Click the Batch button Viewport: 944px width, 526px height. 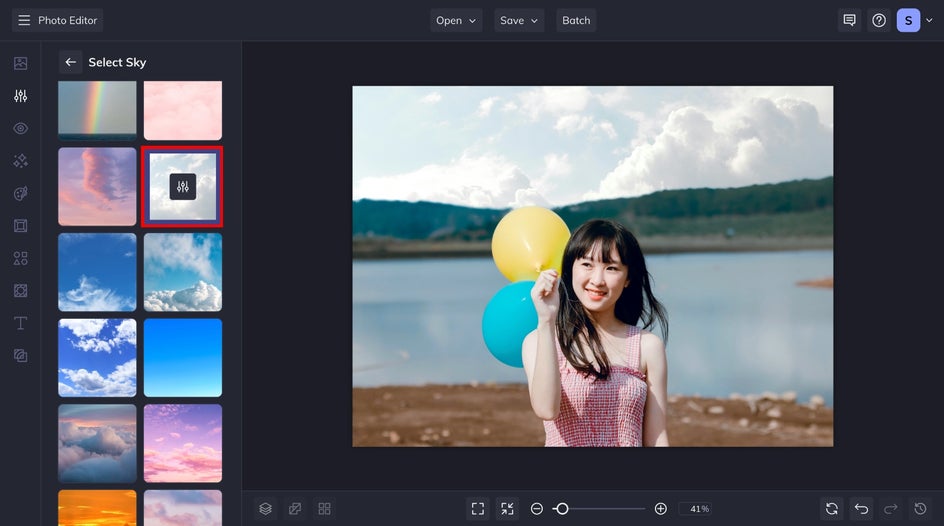click(576, 20)
